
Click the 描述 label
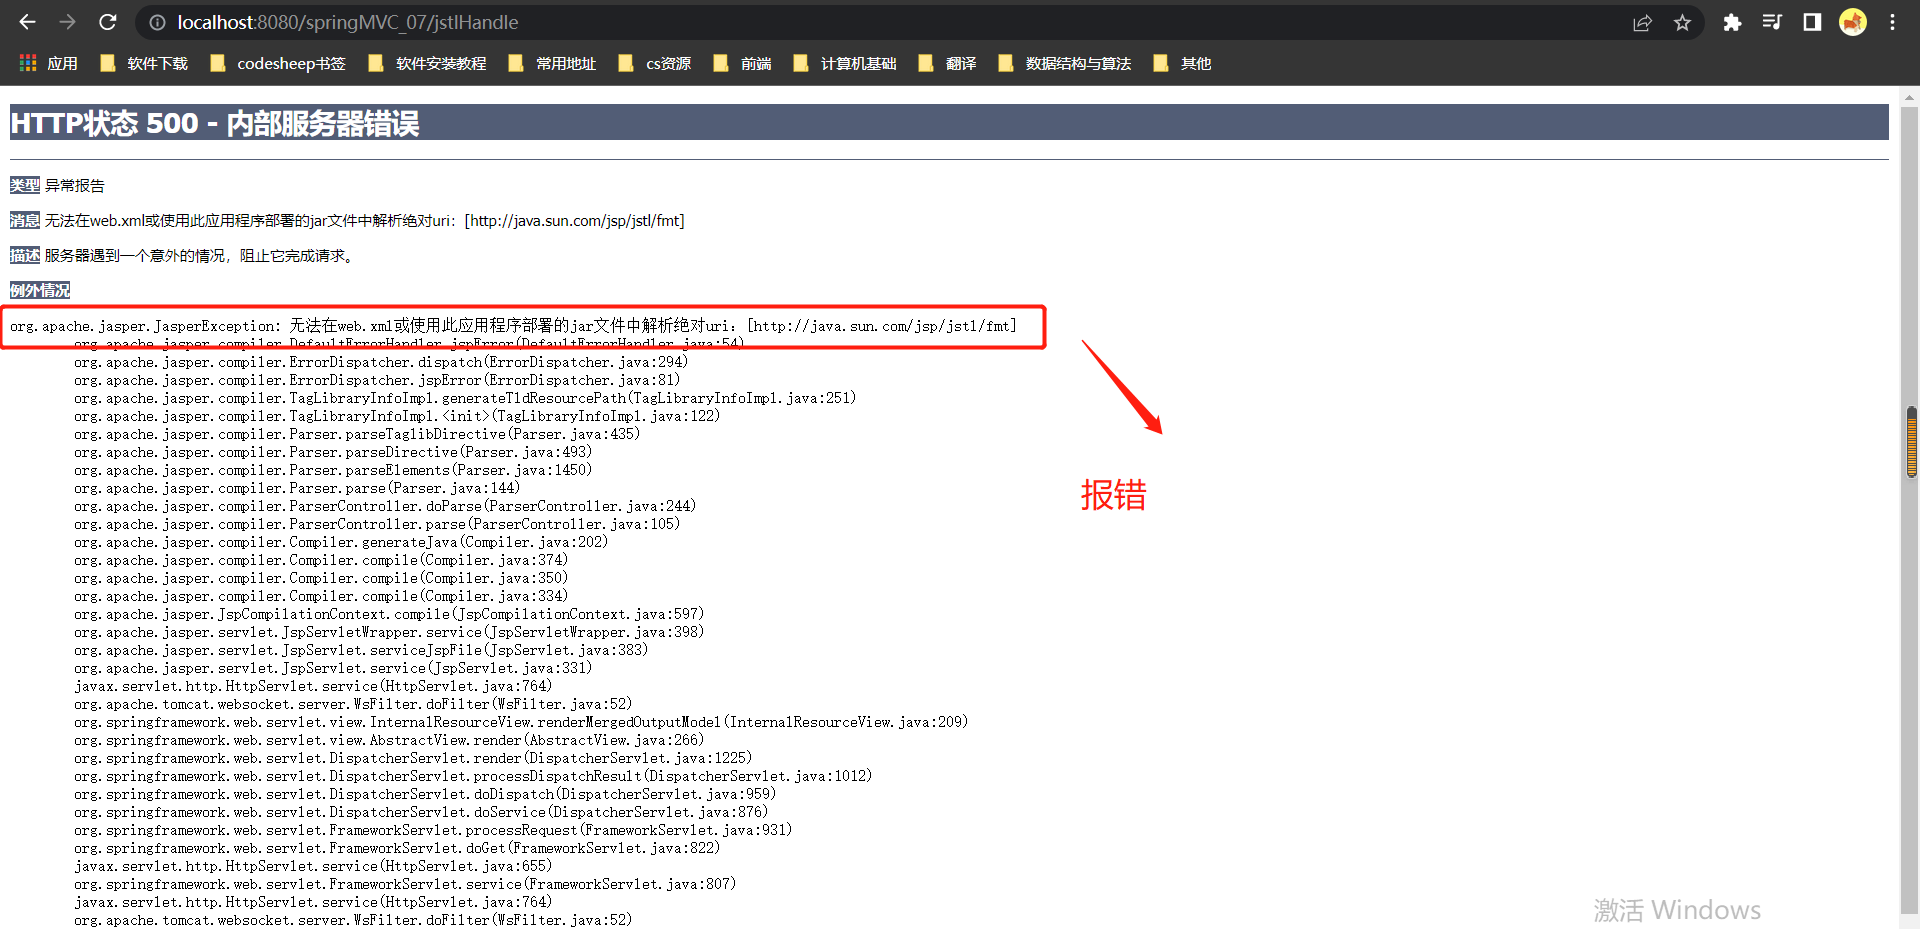tap(25, 255)
